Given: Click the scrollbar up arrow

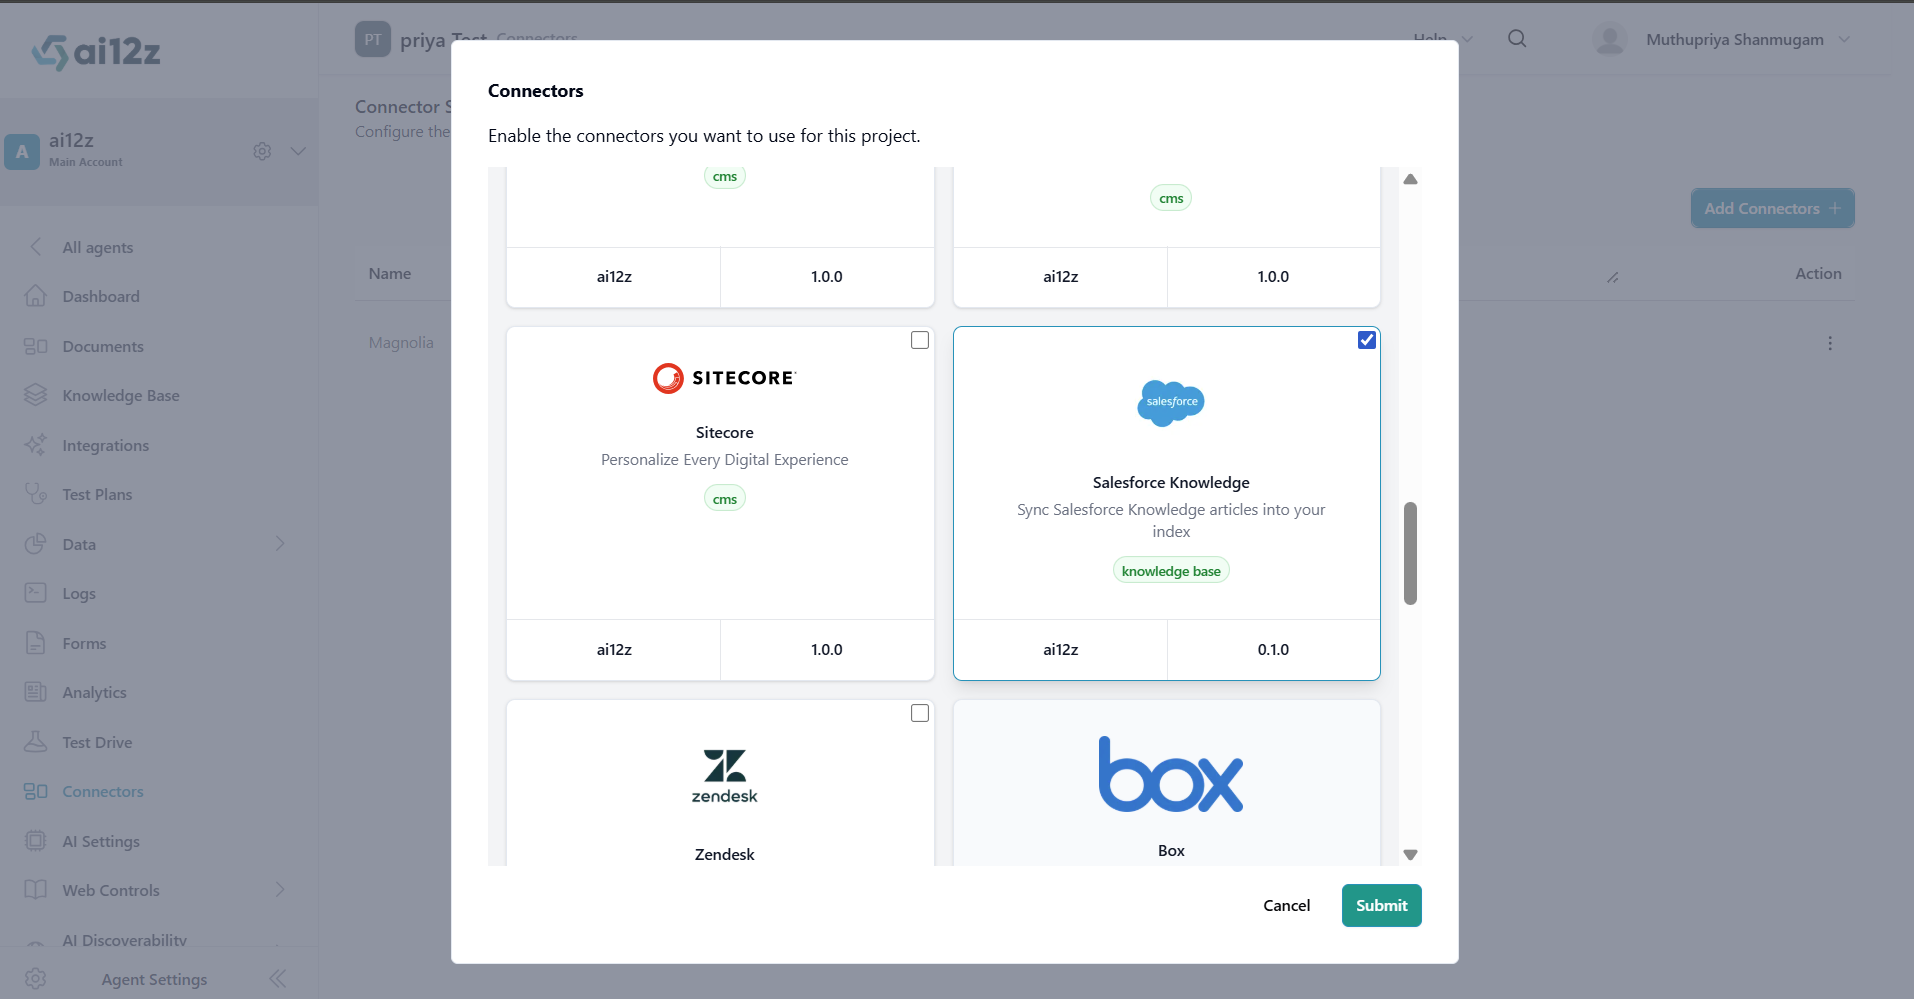Looking at the screenshot, I should click(x=1410, y=179).
